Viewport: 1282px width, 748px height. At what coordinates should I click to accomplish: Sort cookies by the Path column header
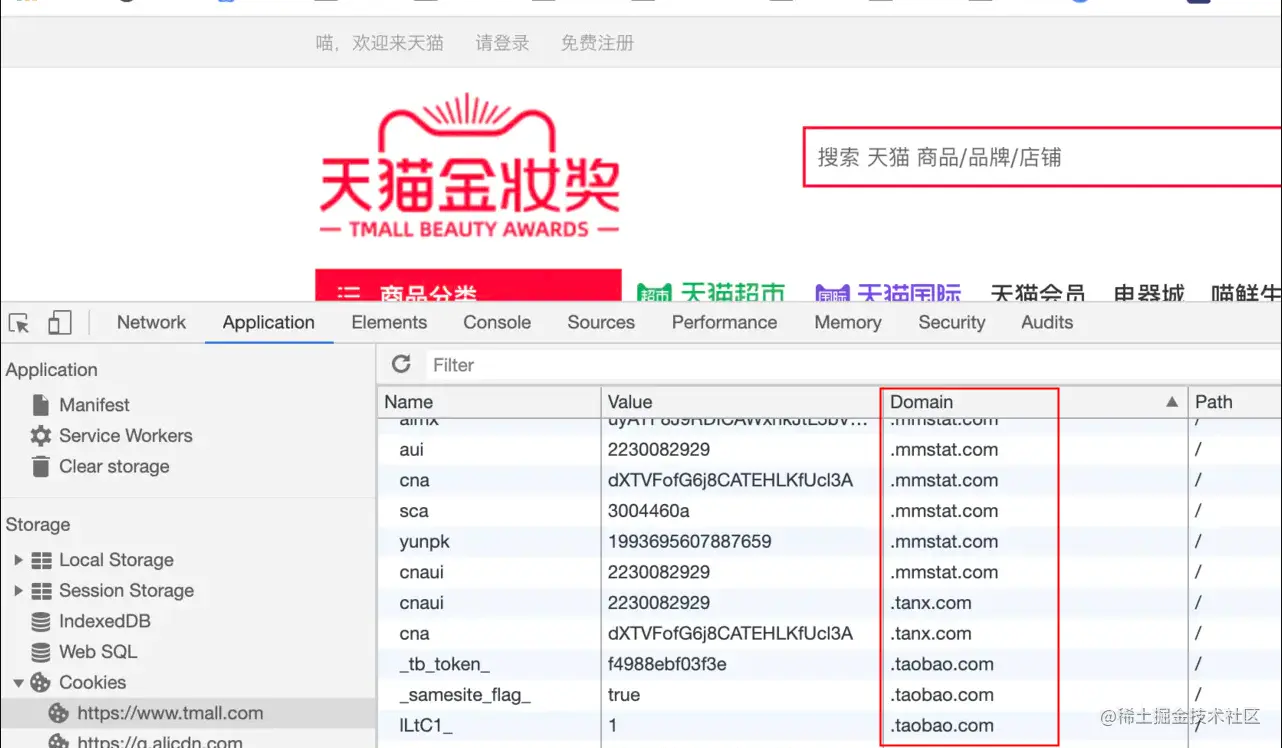click(1235, 402)
